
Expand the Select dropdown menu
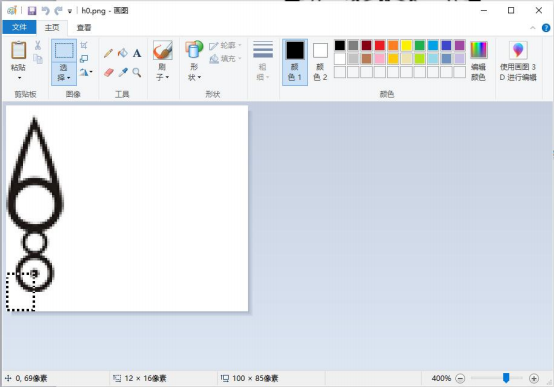point(69,77)
